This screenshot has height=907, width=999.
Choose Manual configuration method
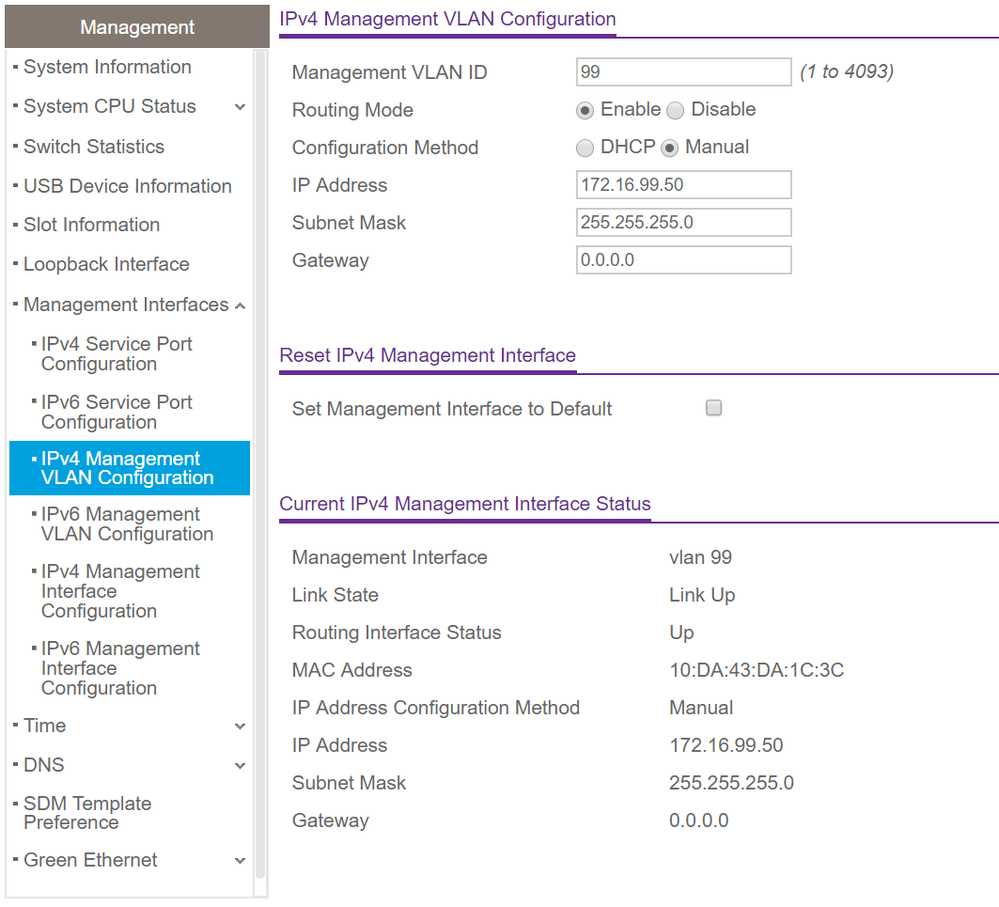point(669,148)
